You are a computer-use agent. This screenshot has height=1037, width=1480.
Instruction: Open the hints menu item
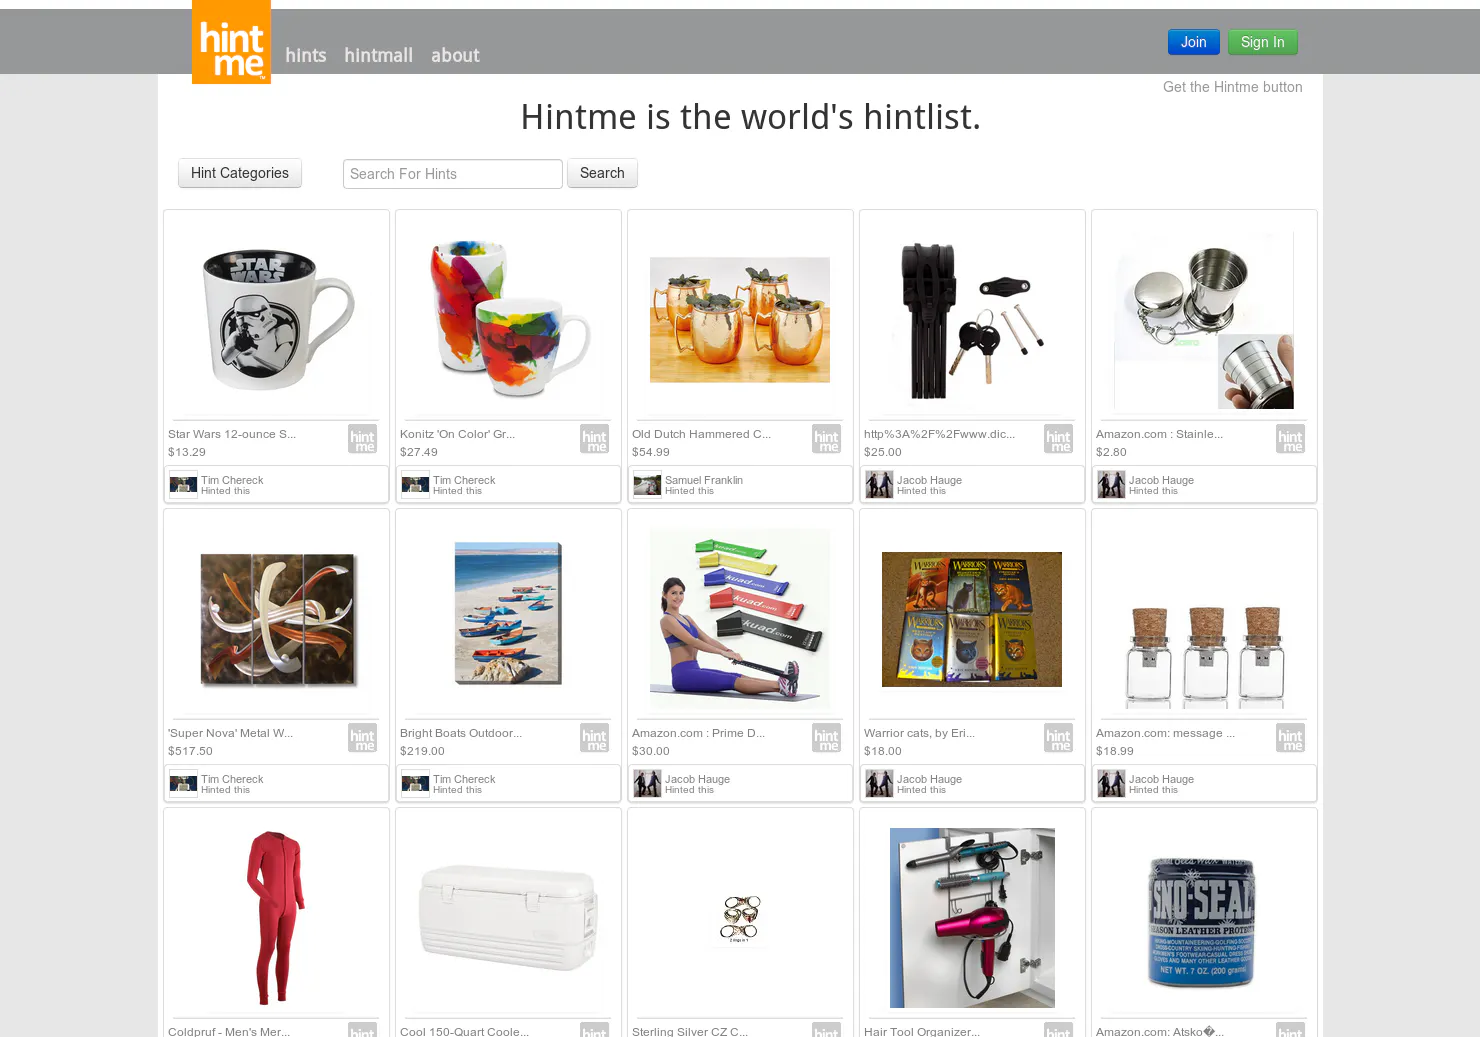[305, 55]
